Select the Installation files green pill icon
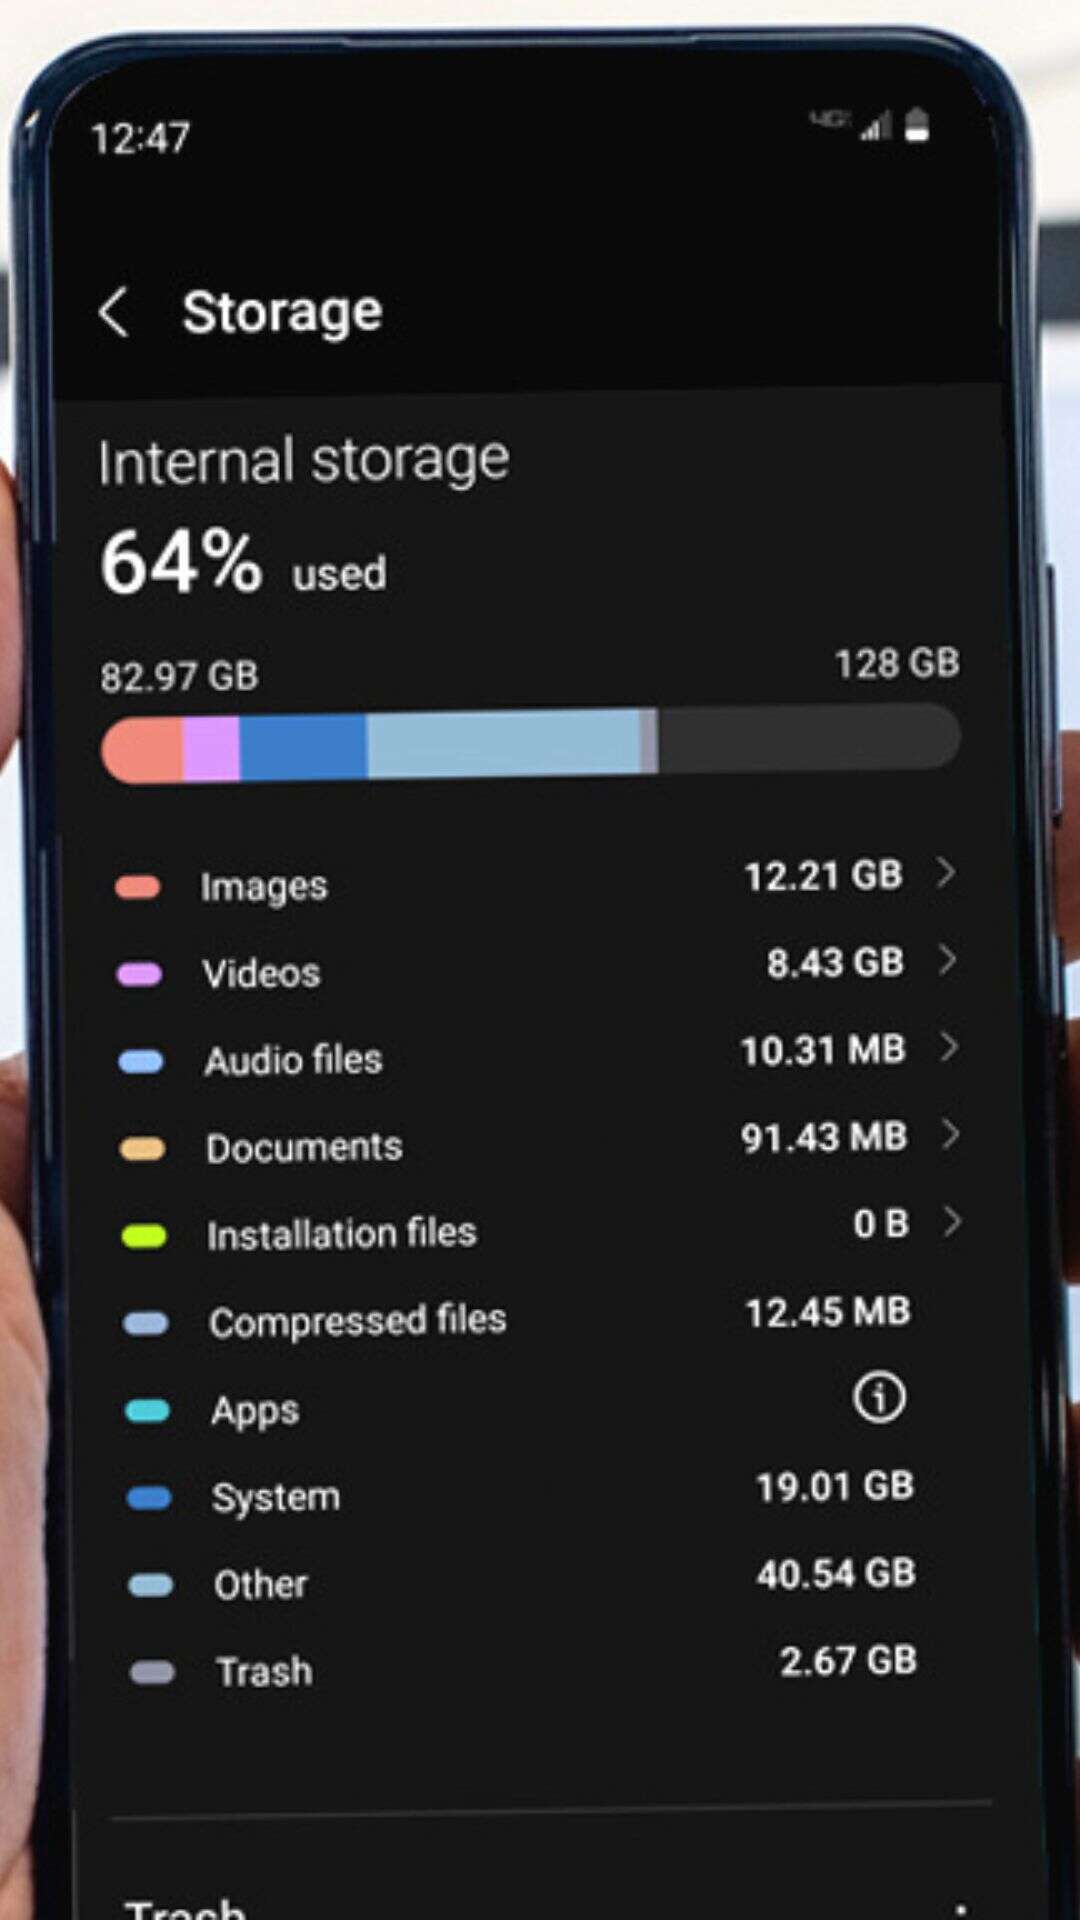This screenshot has height=1920, width=1080. pos(144,1236)
